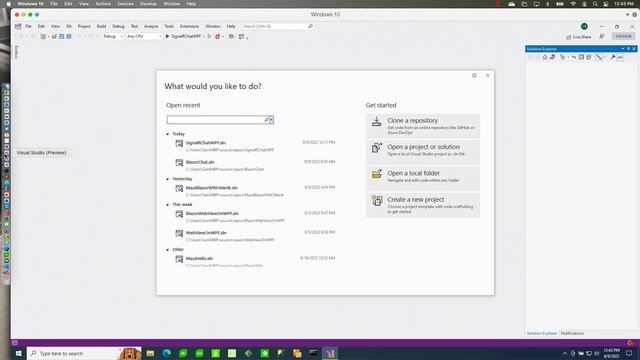The height and width of the screenshot is (360, 640).
Task: Collapse the This week group
Action: pyautogui.click(x=168, y=204)
